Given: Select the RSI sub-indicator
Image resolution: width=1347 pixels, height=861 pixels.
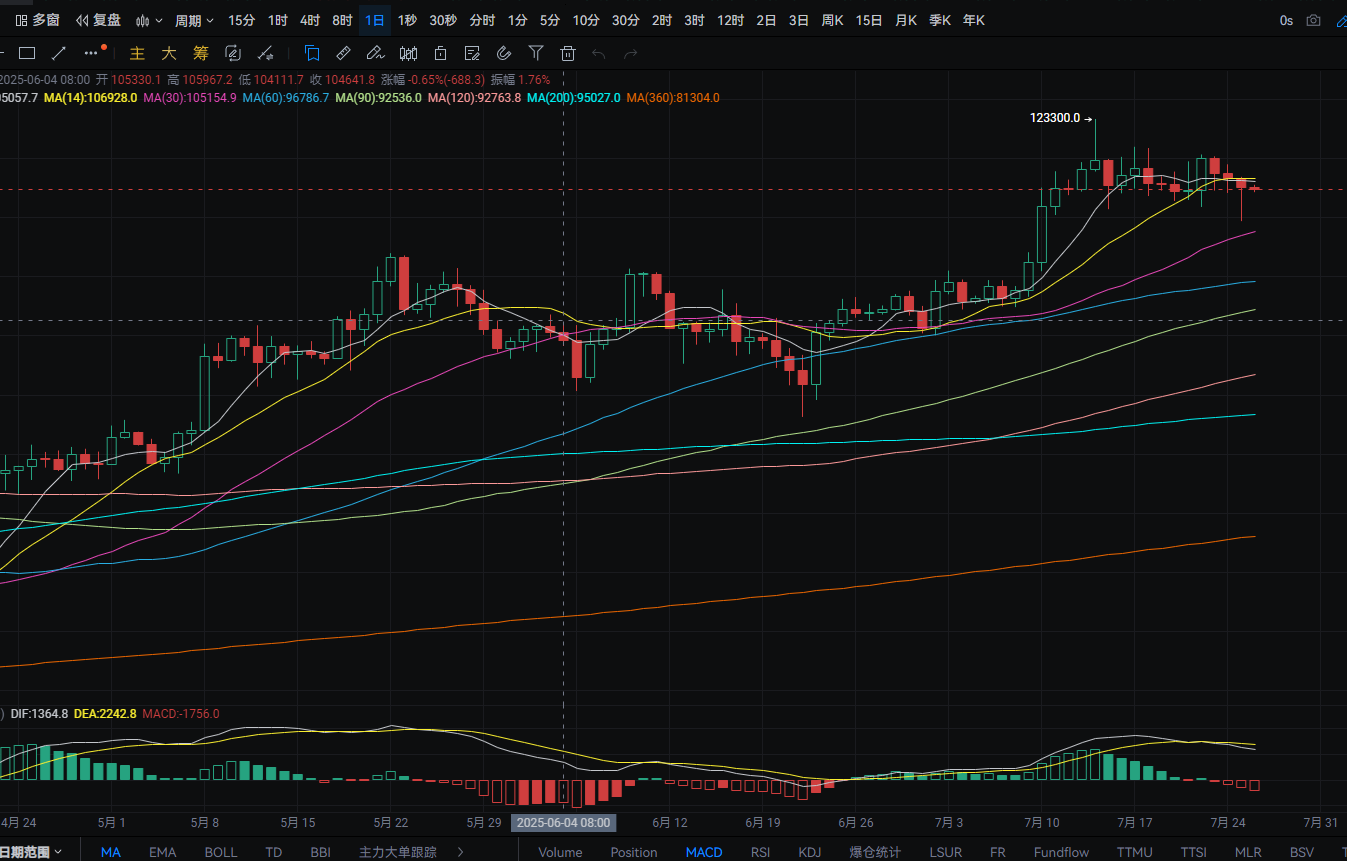Looking at the screenshot, I should pyautogui.click(x=761, y=852).
